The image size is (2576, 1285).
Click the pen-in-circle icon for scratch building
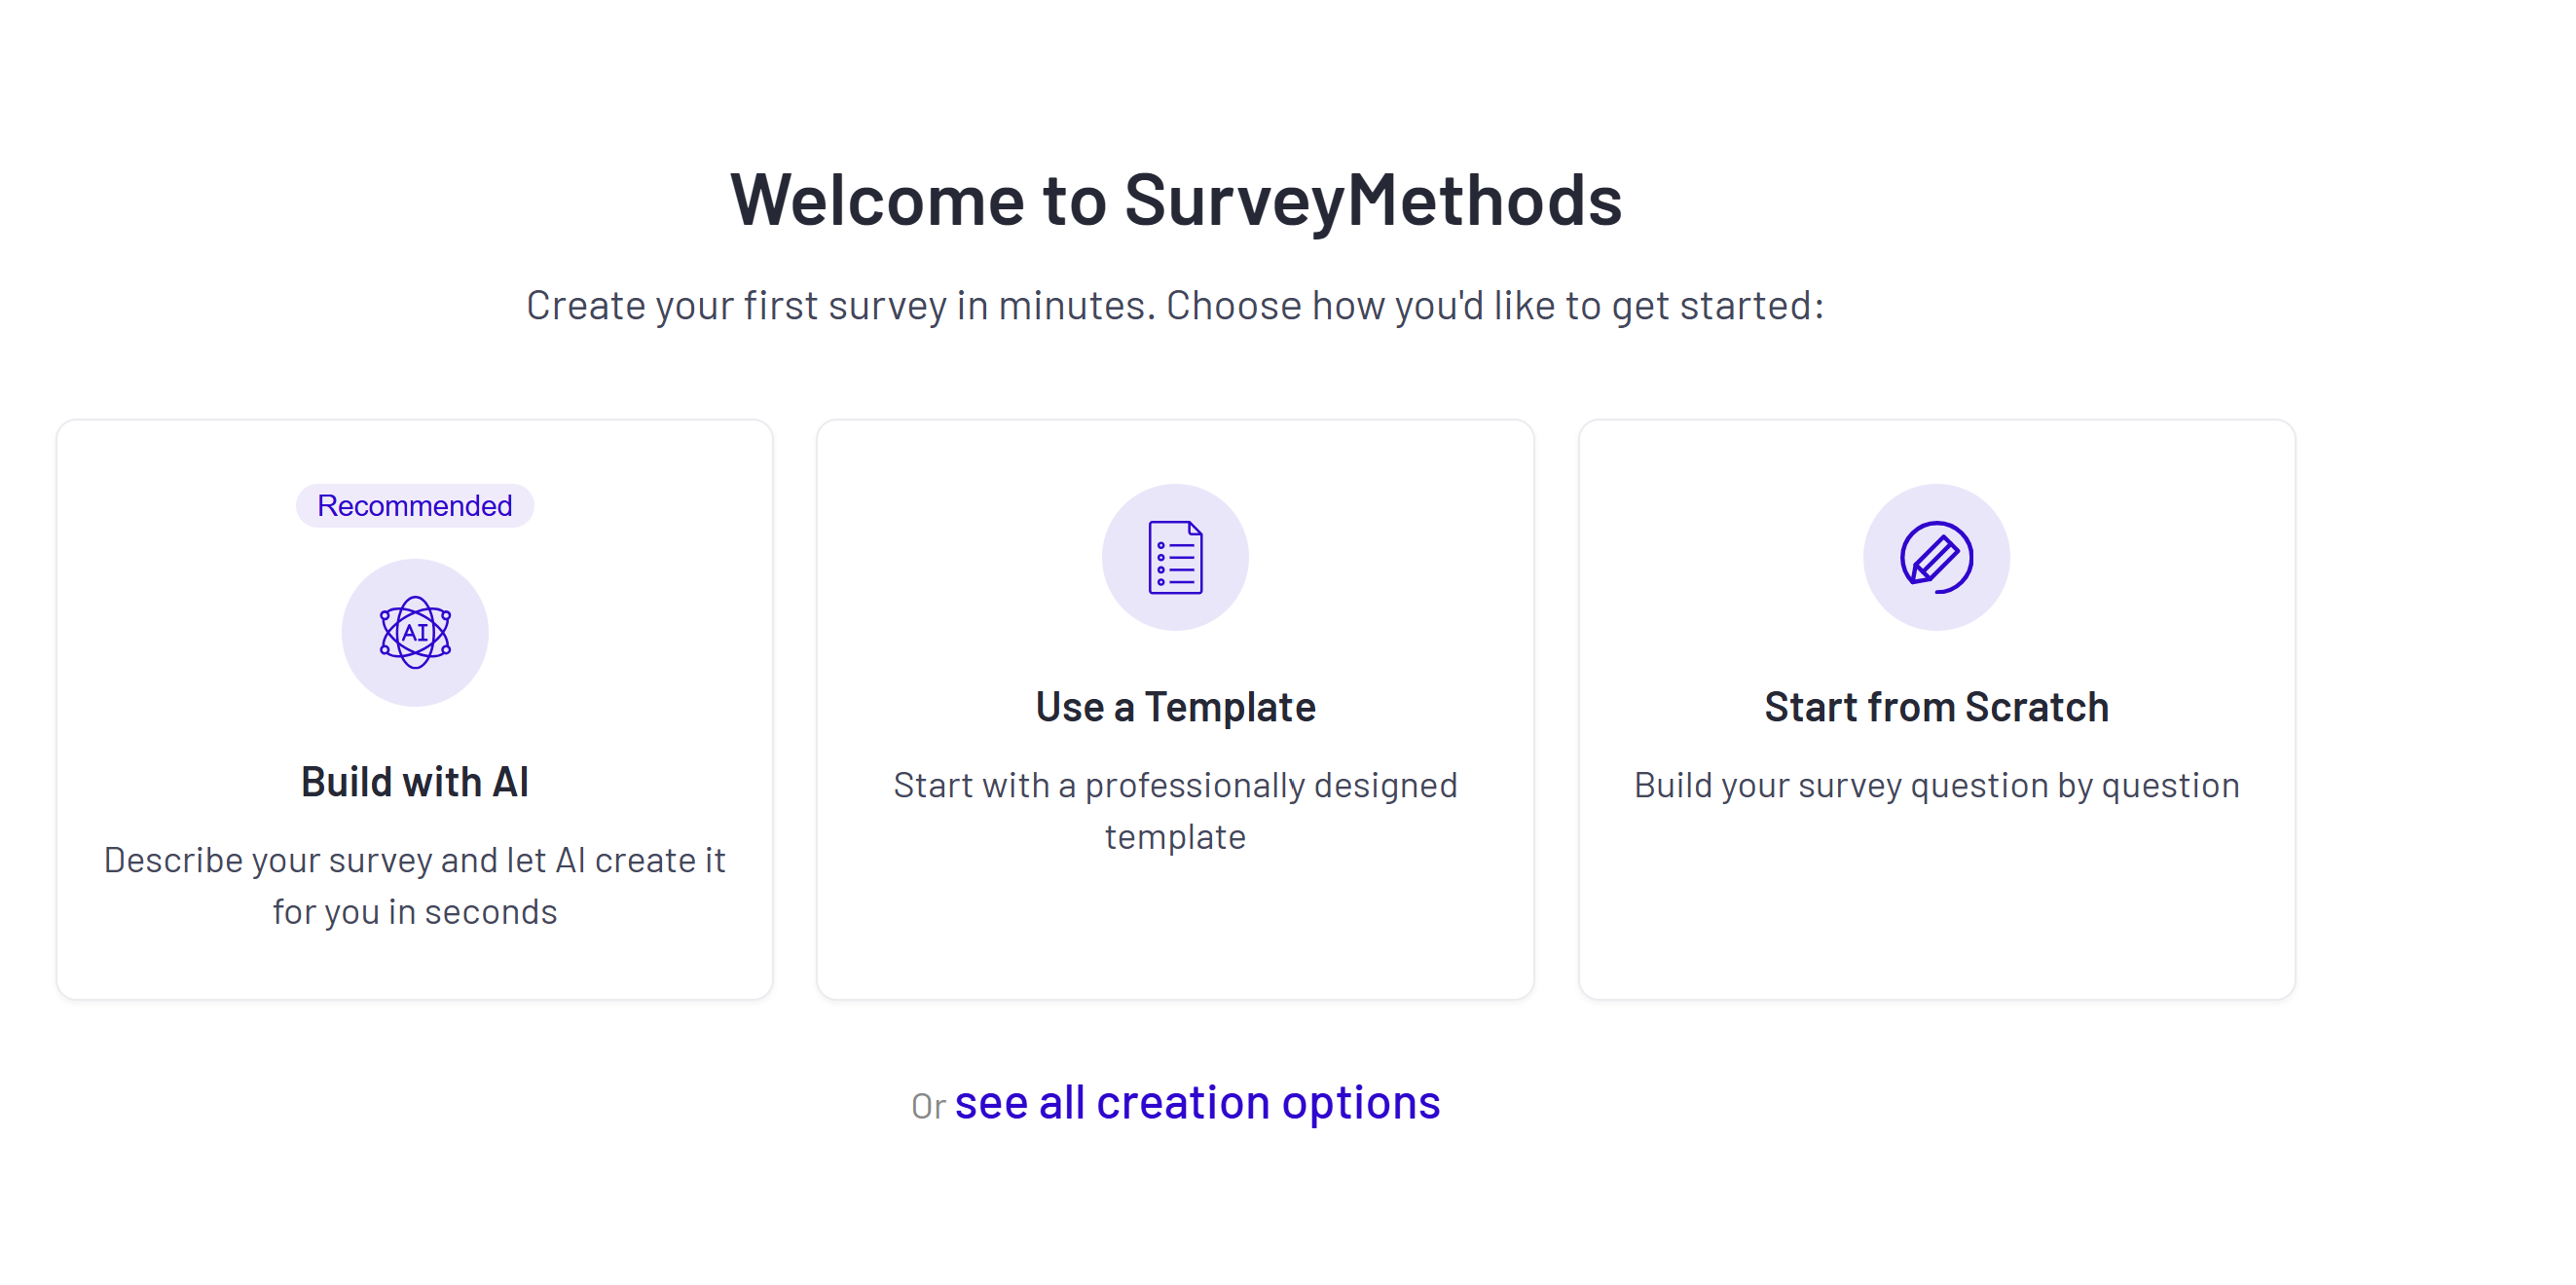coord(1936,559)
